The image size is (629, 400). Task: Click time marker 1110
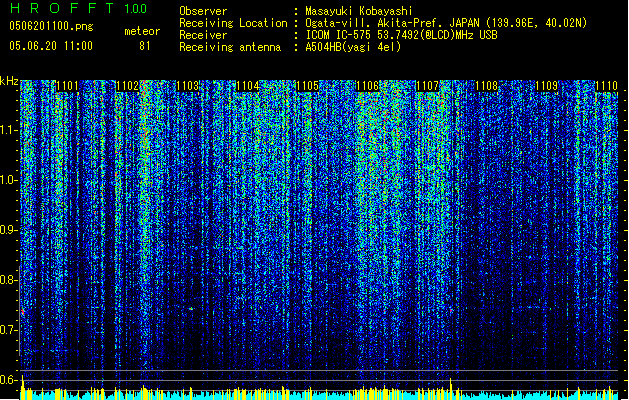coord(607,86)
